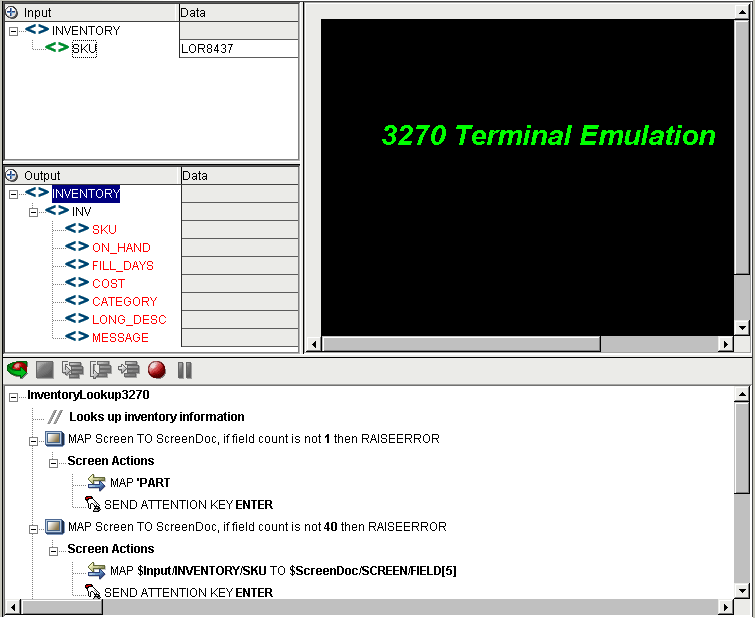Collapse the Output INV node

click(33, 212)
